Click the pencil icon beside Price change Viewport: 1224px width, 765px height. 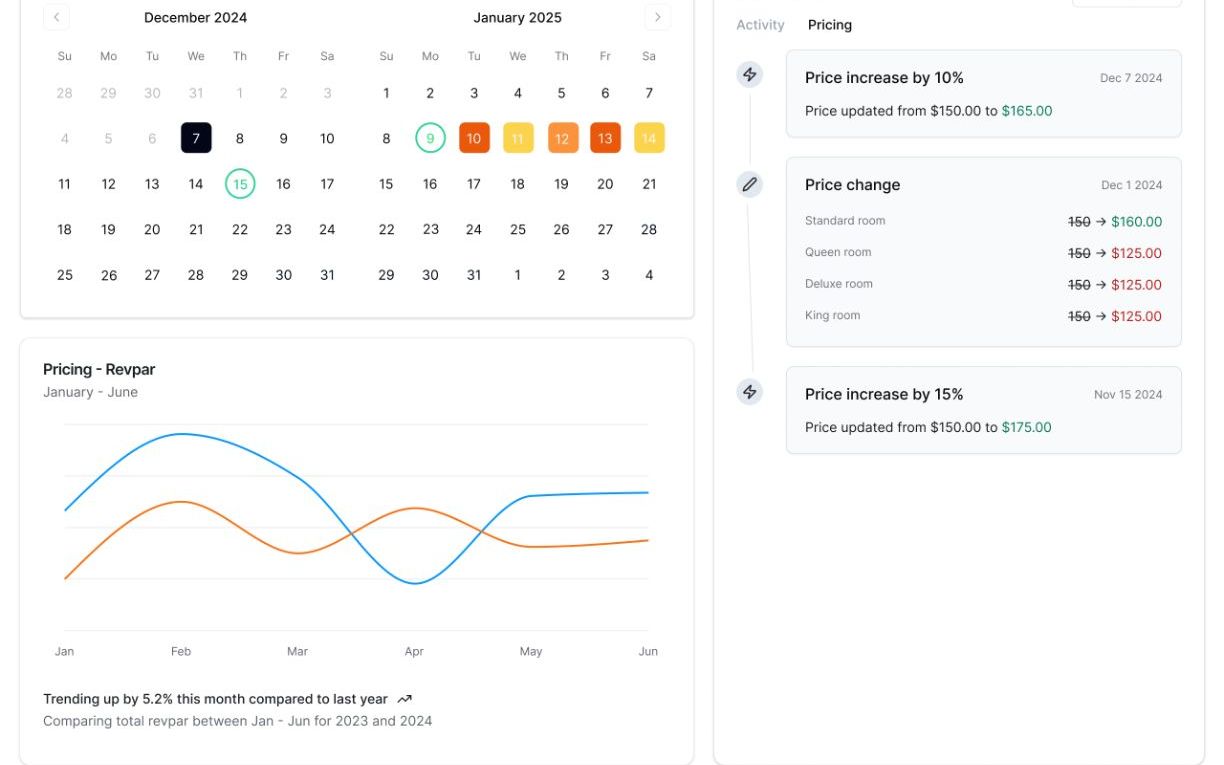pos(750,184)
